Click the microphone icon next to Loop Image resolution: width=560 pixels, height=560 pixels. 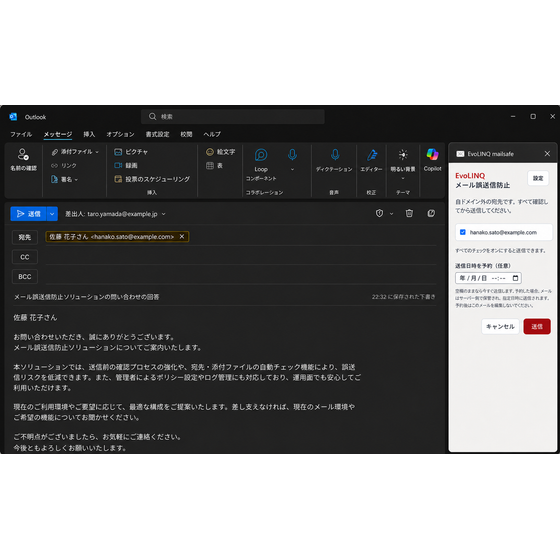292,154
